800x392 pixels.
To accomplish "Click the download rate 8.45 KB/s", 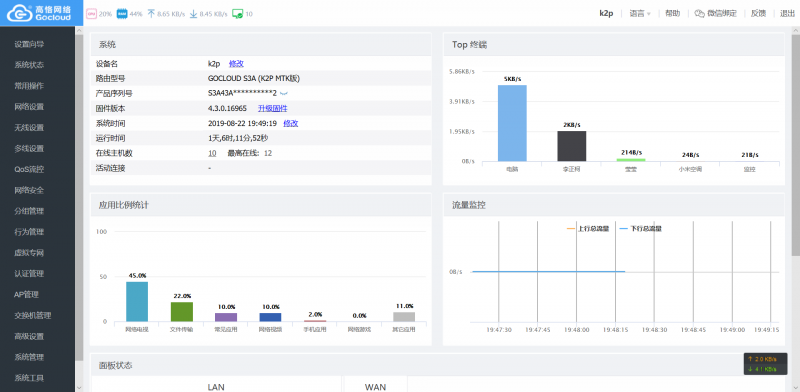I will pyautogui.click(x=213, y=14).
